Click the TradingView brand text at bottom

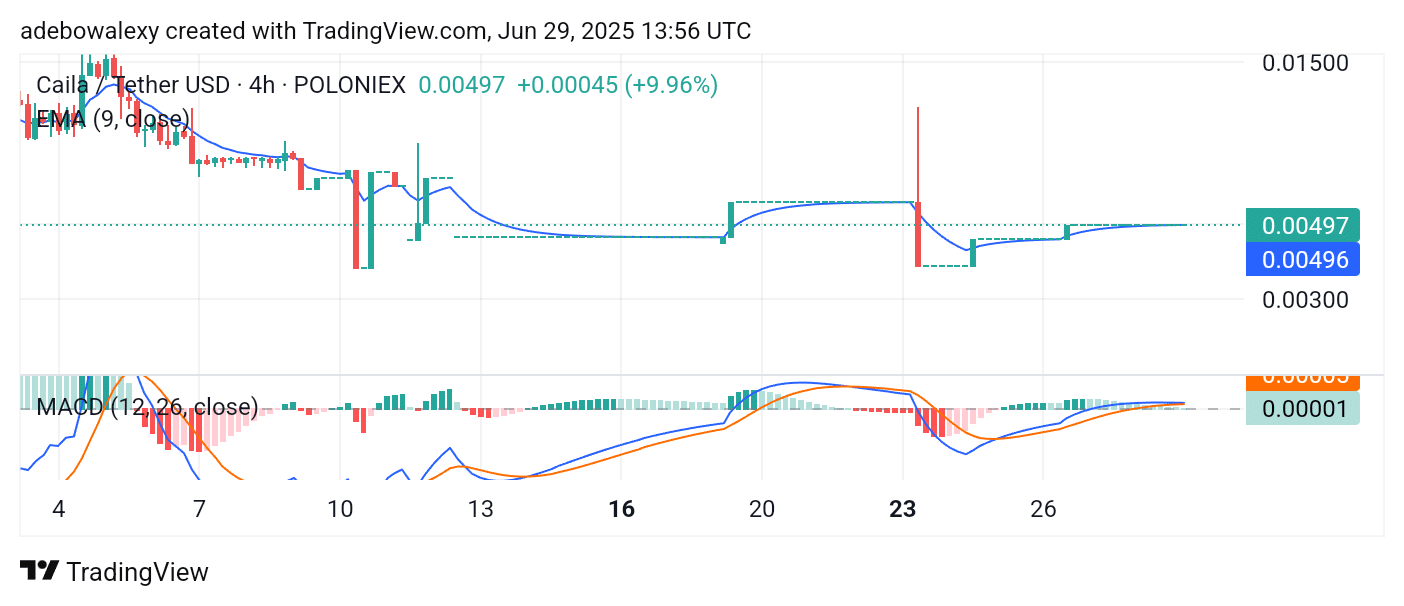point(137,572)
